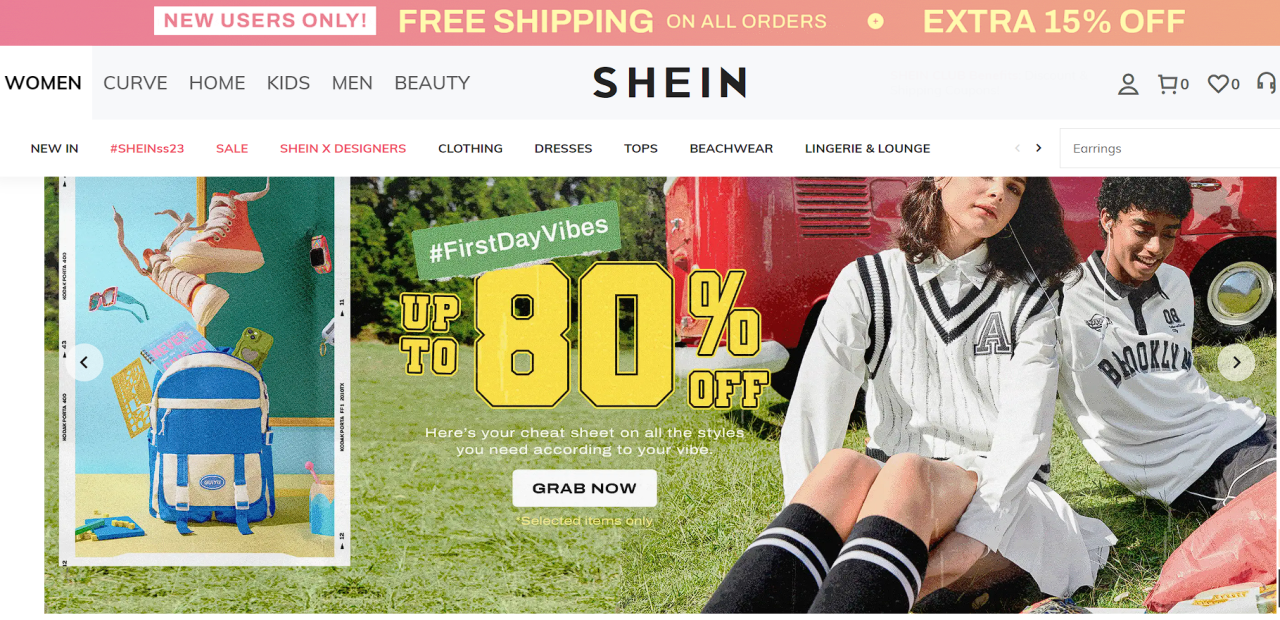Open customer support headset icon
This screenshot has width=1280, height=620.
tap(1267, 83)
